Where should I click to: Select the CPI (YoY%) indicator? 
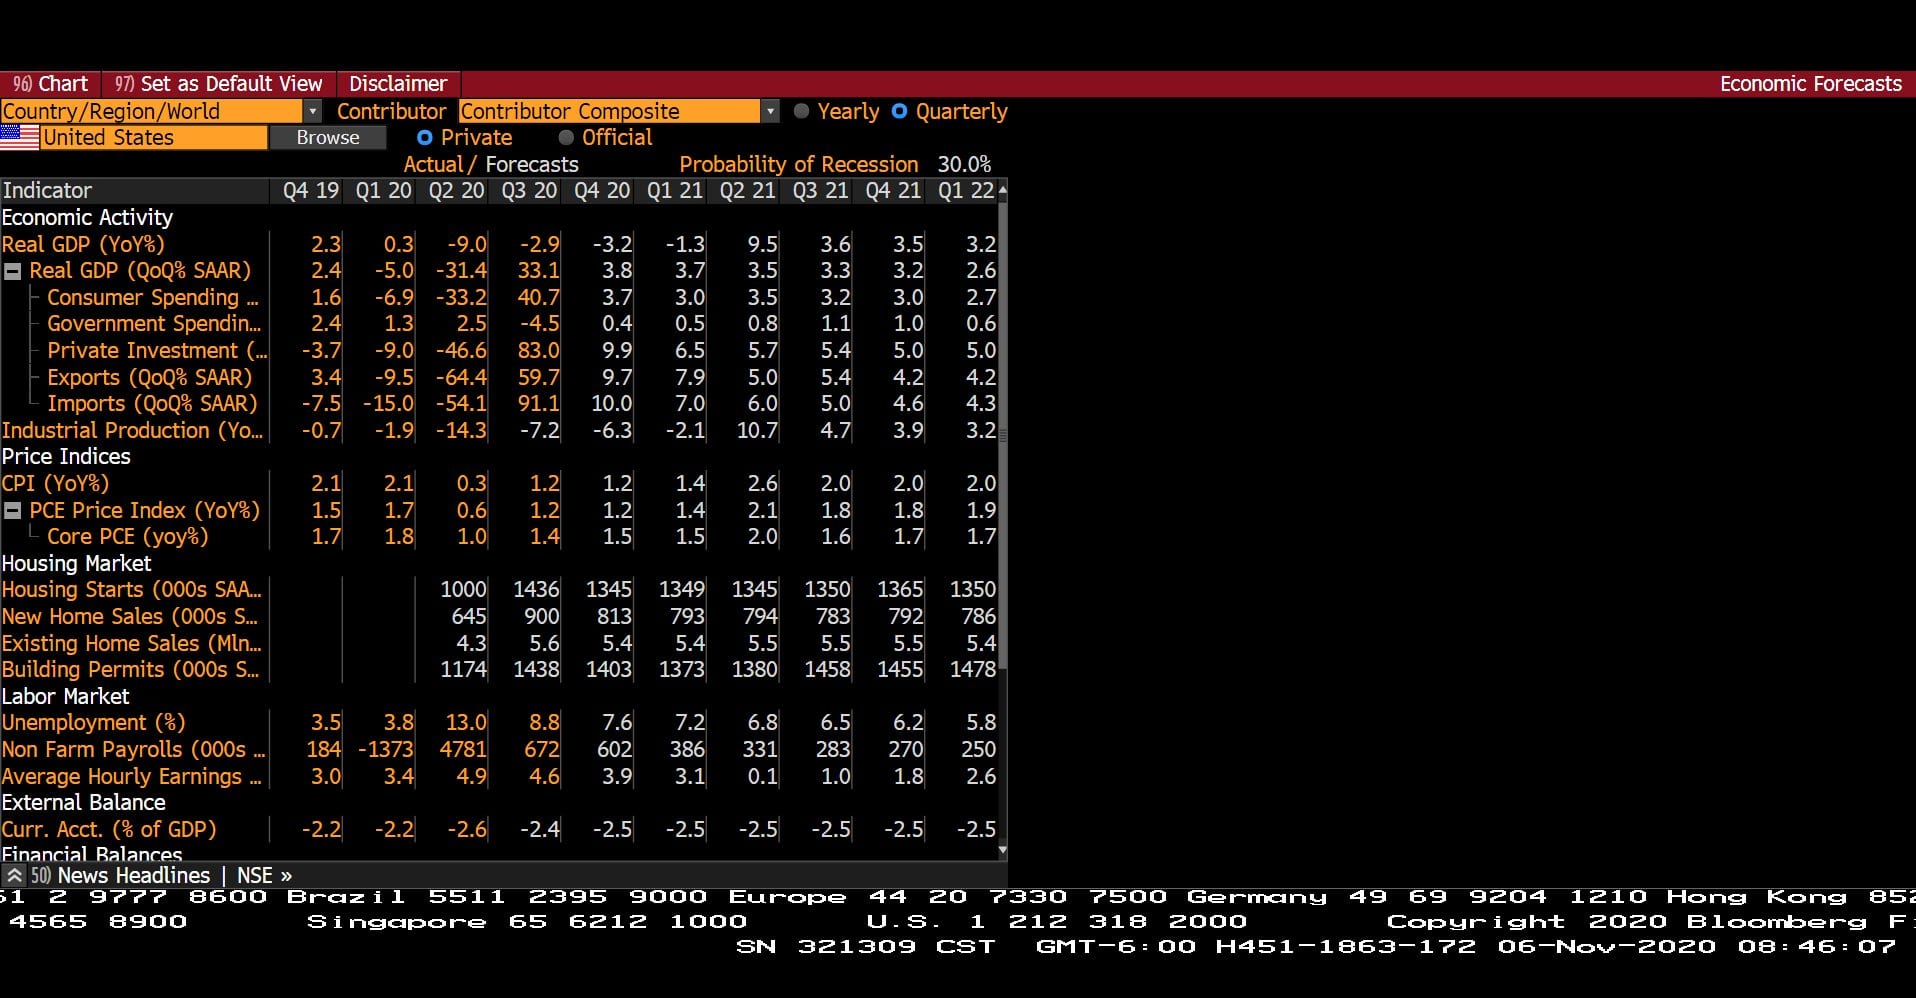pyautogui.click(x=55, y=483)
